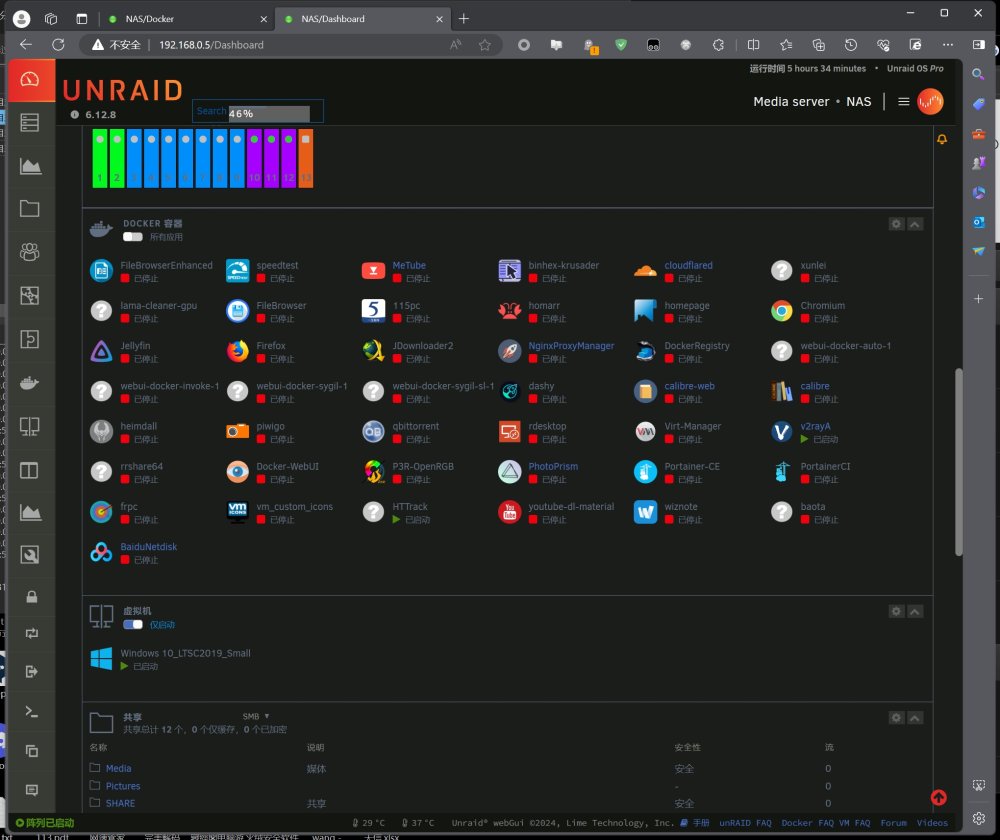Click the back-to-top red arrow button
Viewport: 1000px width, 840px height.
(938, 797)
